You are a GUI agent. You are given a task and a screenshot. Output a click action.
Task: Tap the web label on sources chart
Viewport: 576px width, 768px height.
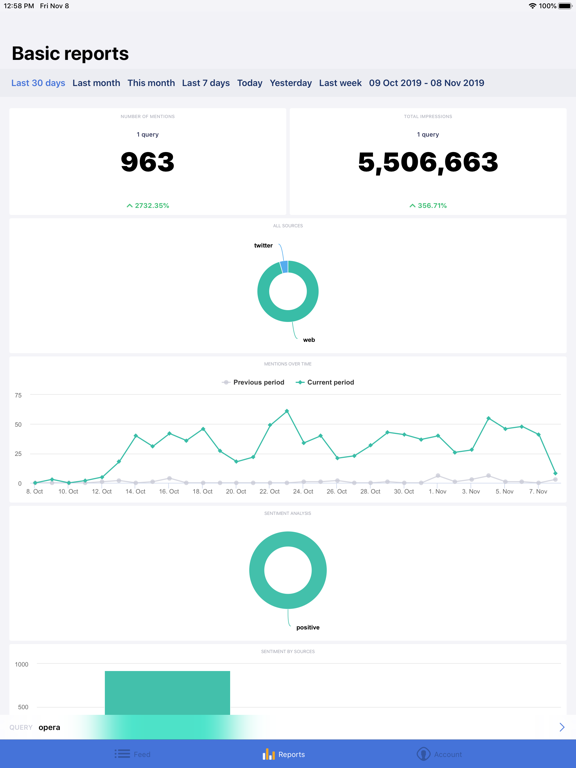point(309,340)
